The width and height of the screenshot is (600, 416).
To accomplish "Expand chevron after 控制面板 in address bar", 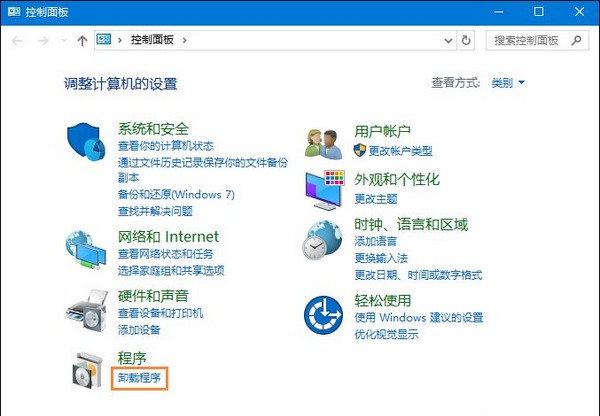I will click(185, 40).
